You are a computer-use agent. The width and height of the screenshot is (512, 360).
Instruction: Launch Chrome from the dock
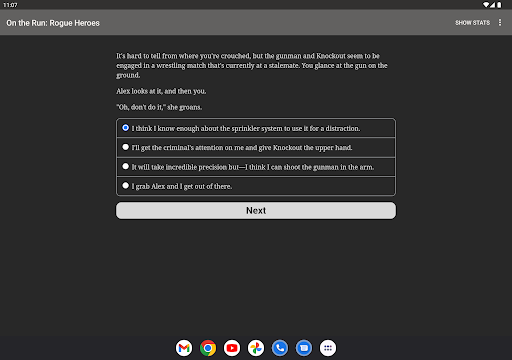(x=208, y=348)
